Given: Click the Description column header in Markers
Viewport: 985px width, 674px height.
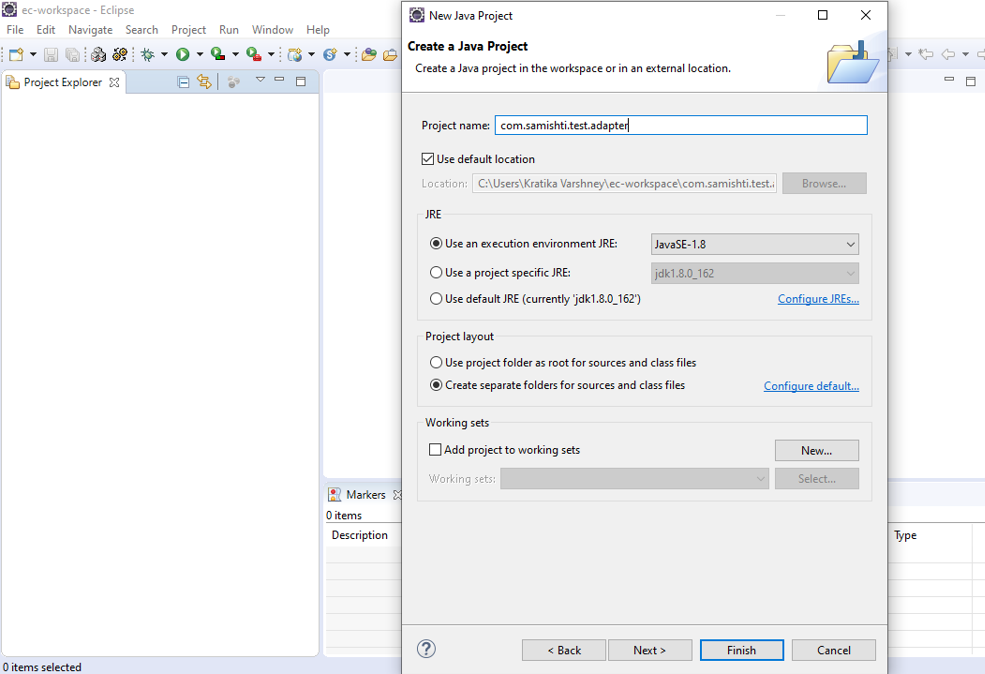Looking at the screenshot, I should click(360, 535).
